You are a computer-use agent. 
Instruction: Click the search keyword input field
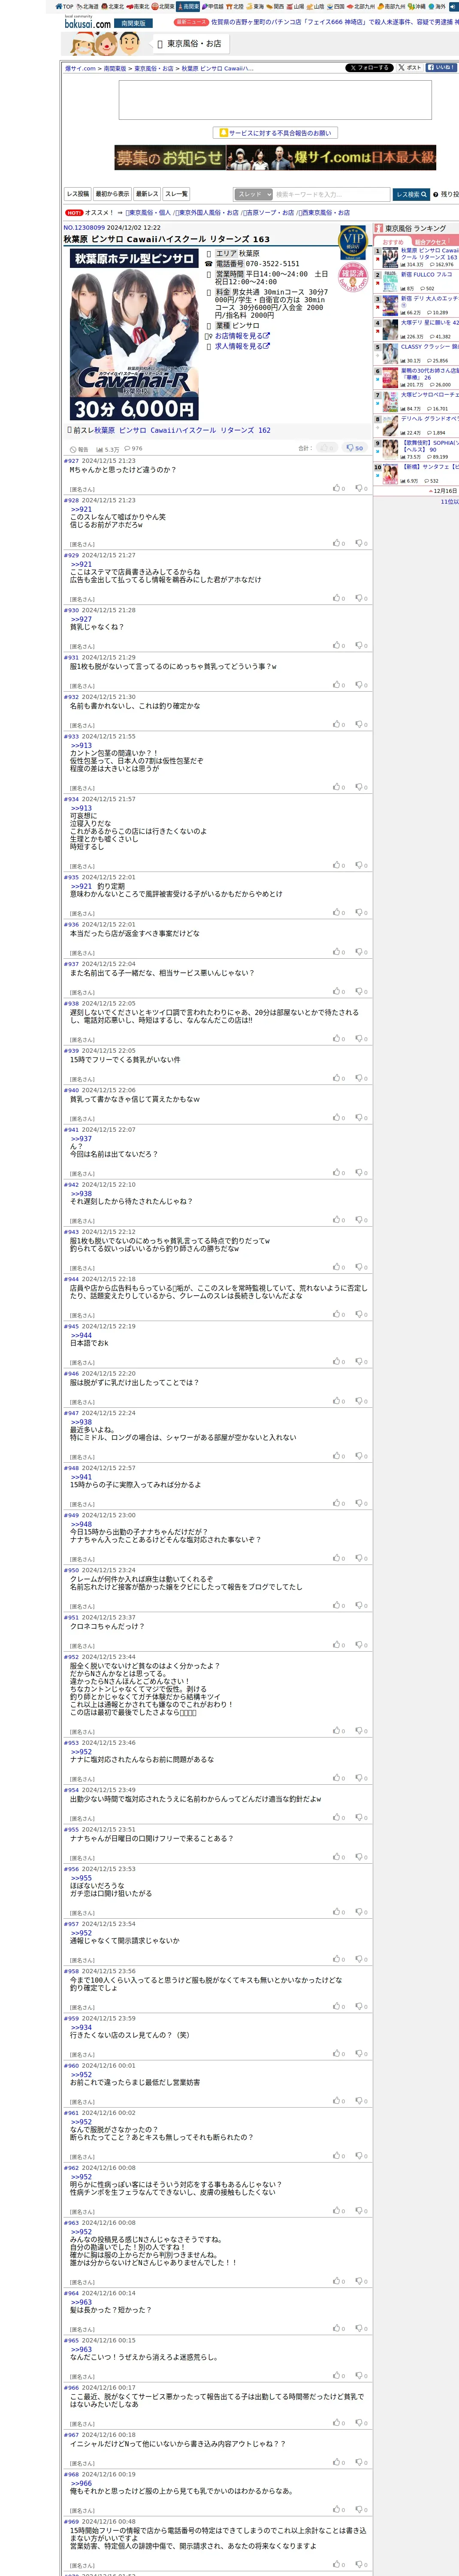click(x=332, y=195)
